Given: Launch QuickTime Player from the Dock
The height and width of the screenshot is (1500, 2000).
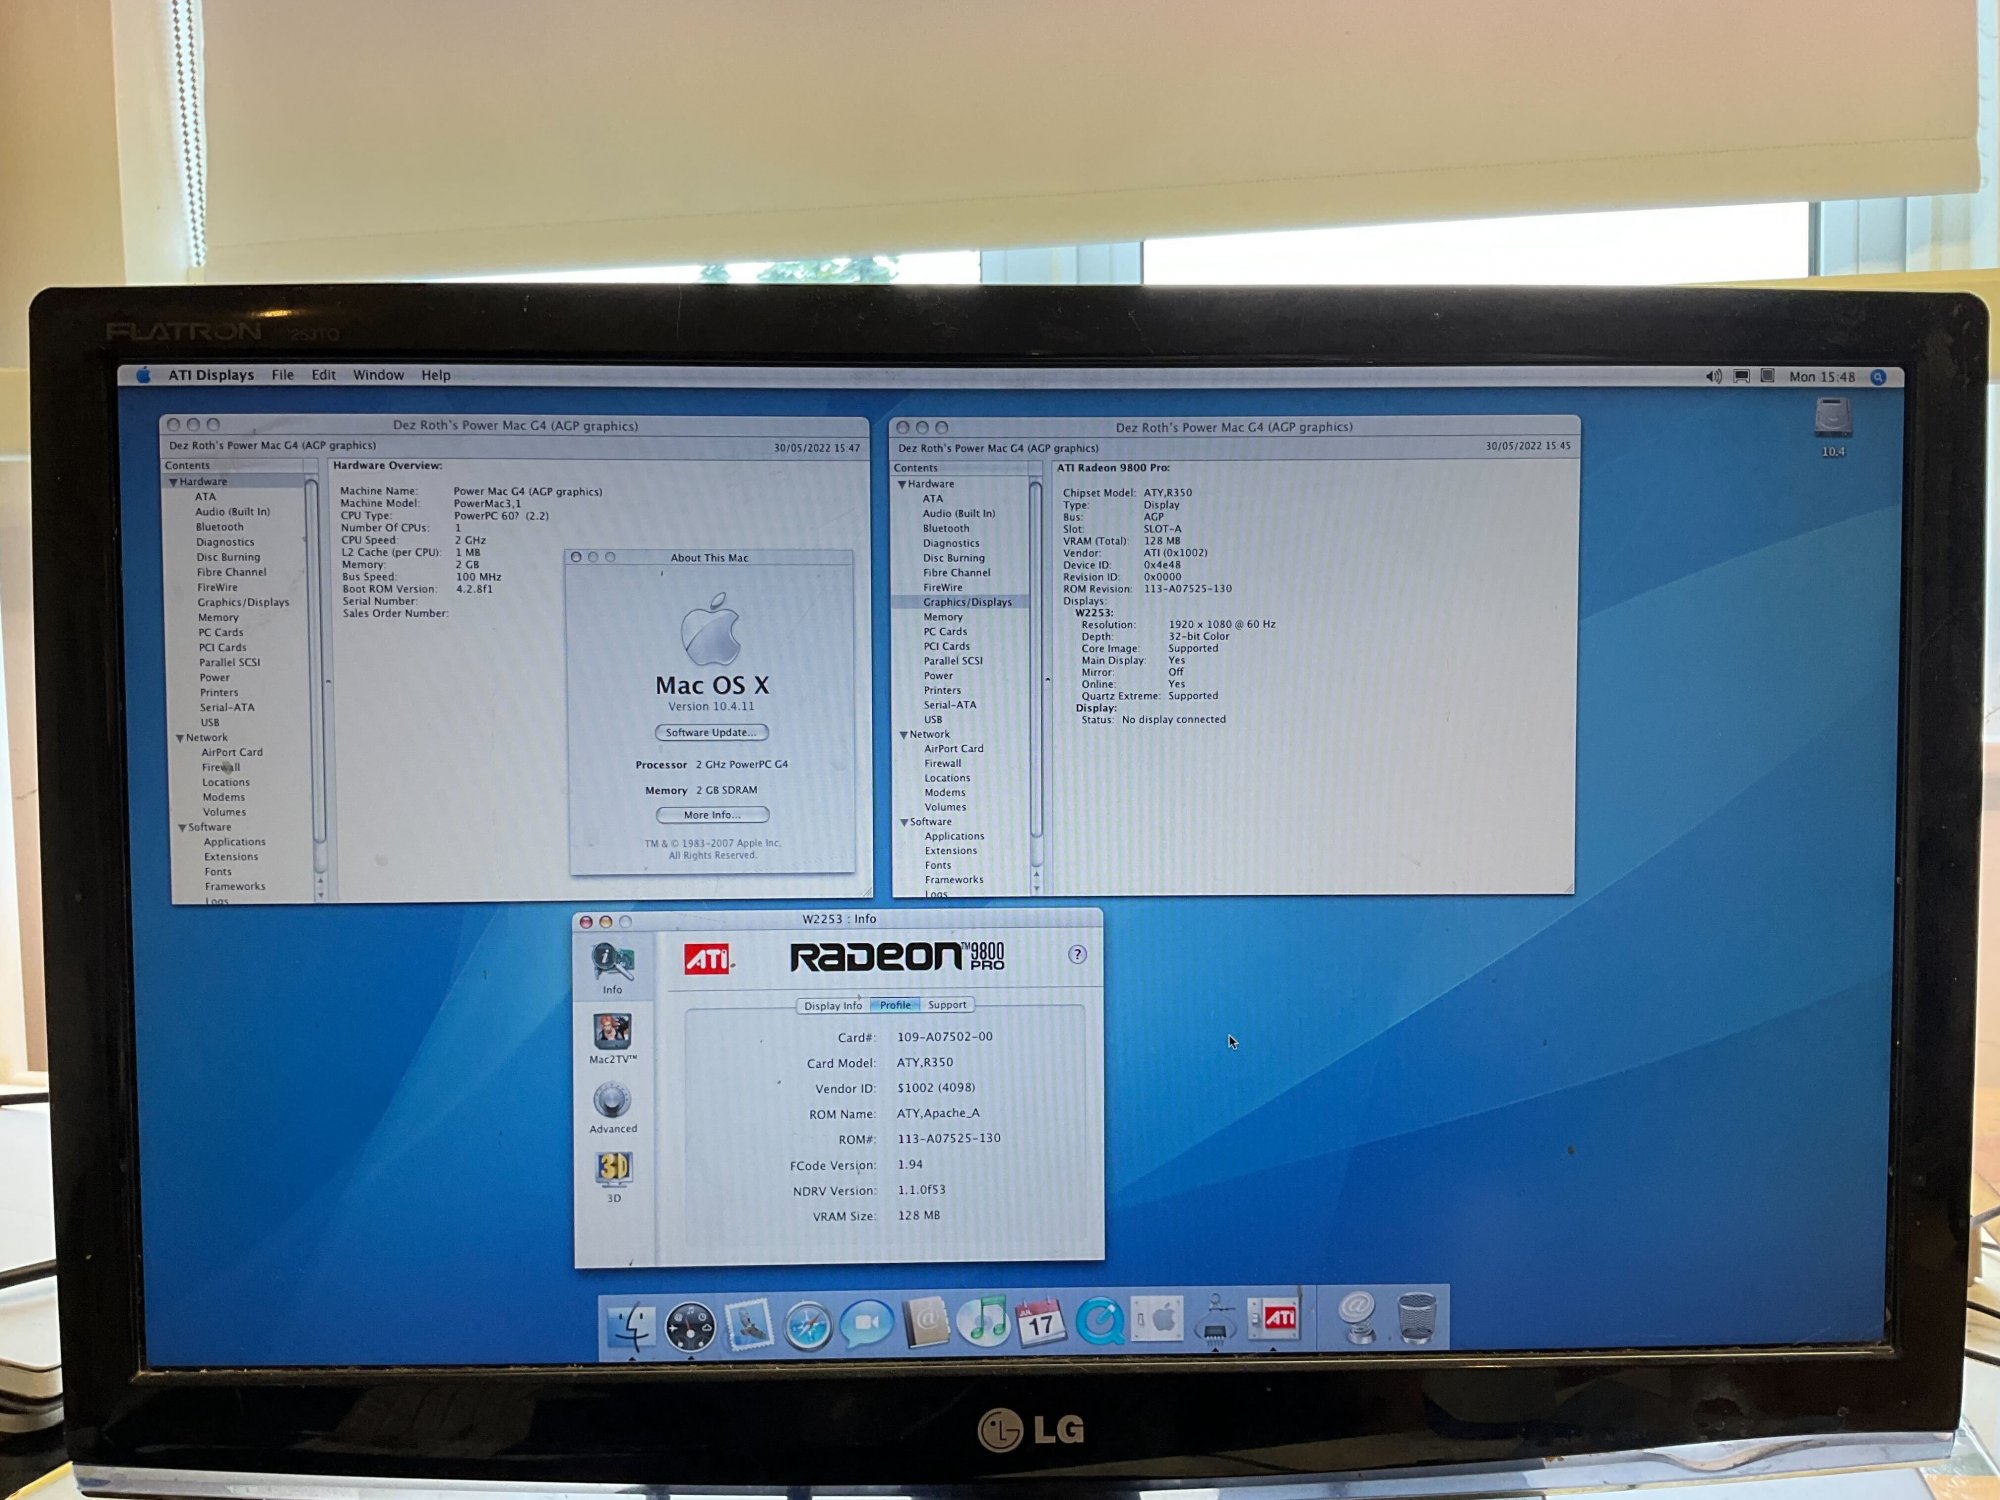Looking at the screenshot, I should click(1100, 1321).
